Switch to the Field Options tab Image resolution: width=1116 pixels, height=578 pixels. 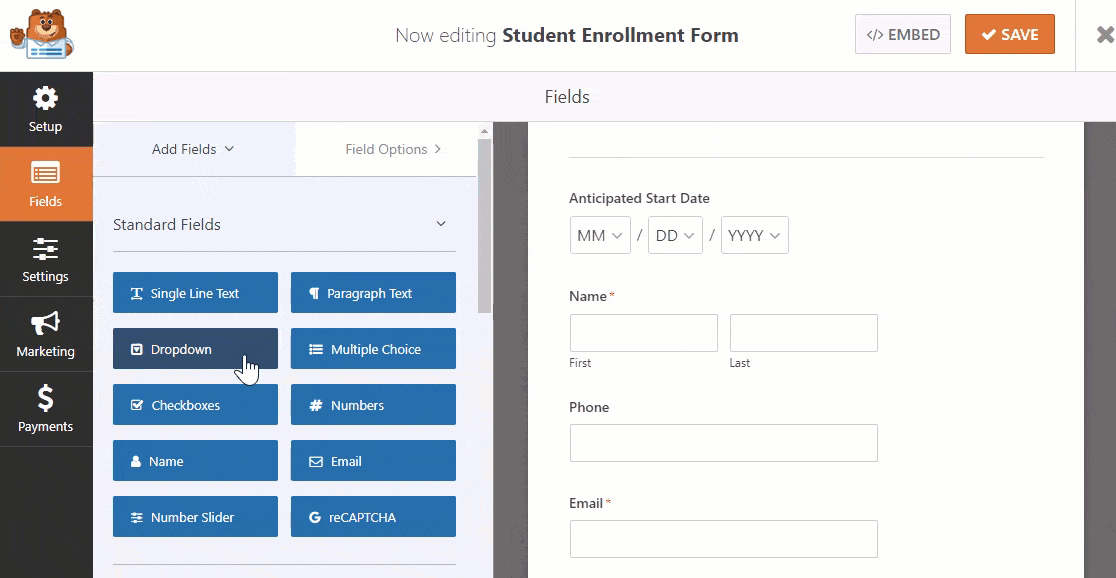point(392,149)
